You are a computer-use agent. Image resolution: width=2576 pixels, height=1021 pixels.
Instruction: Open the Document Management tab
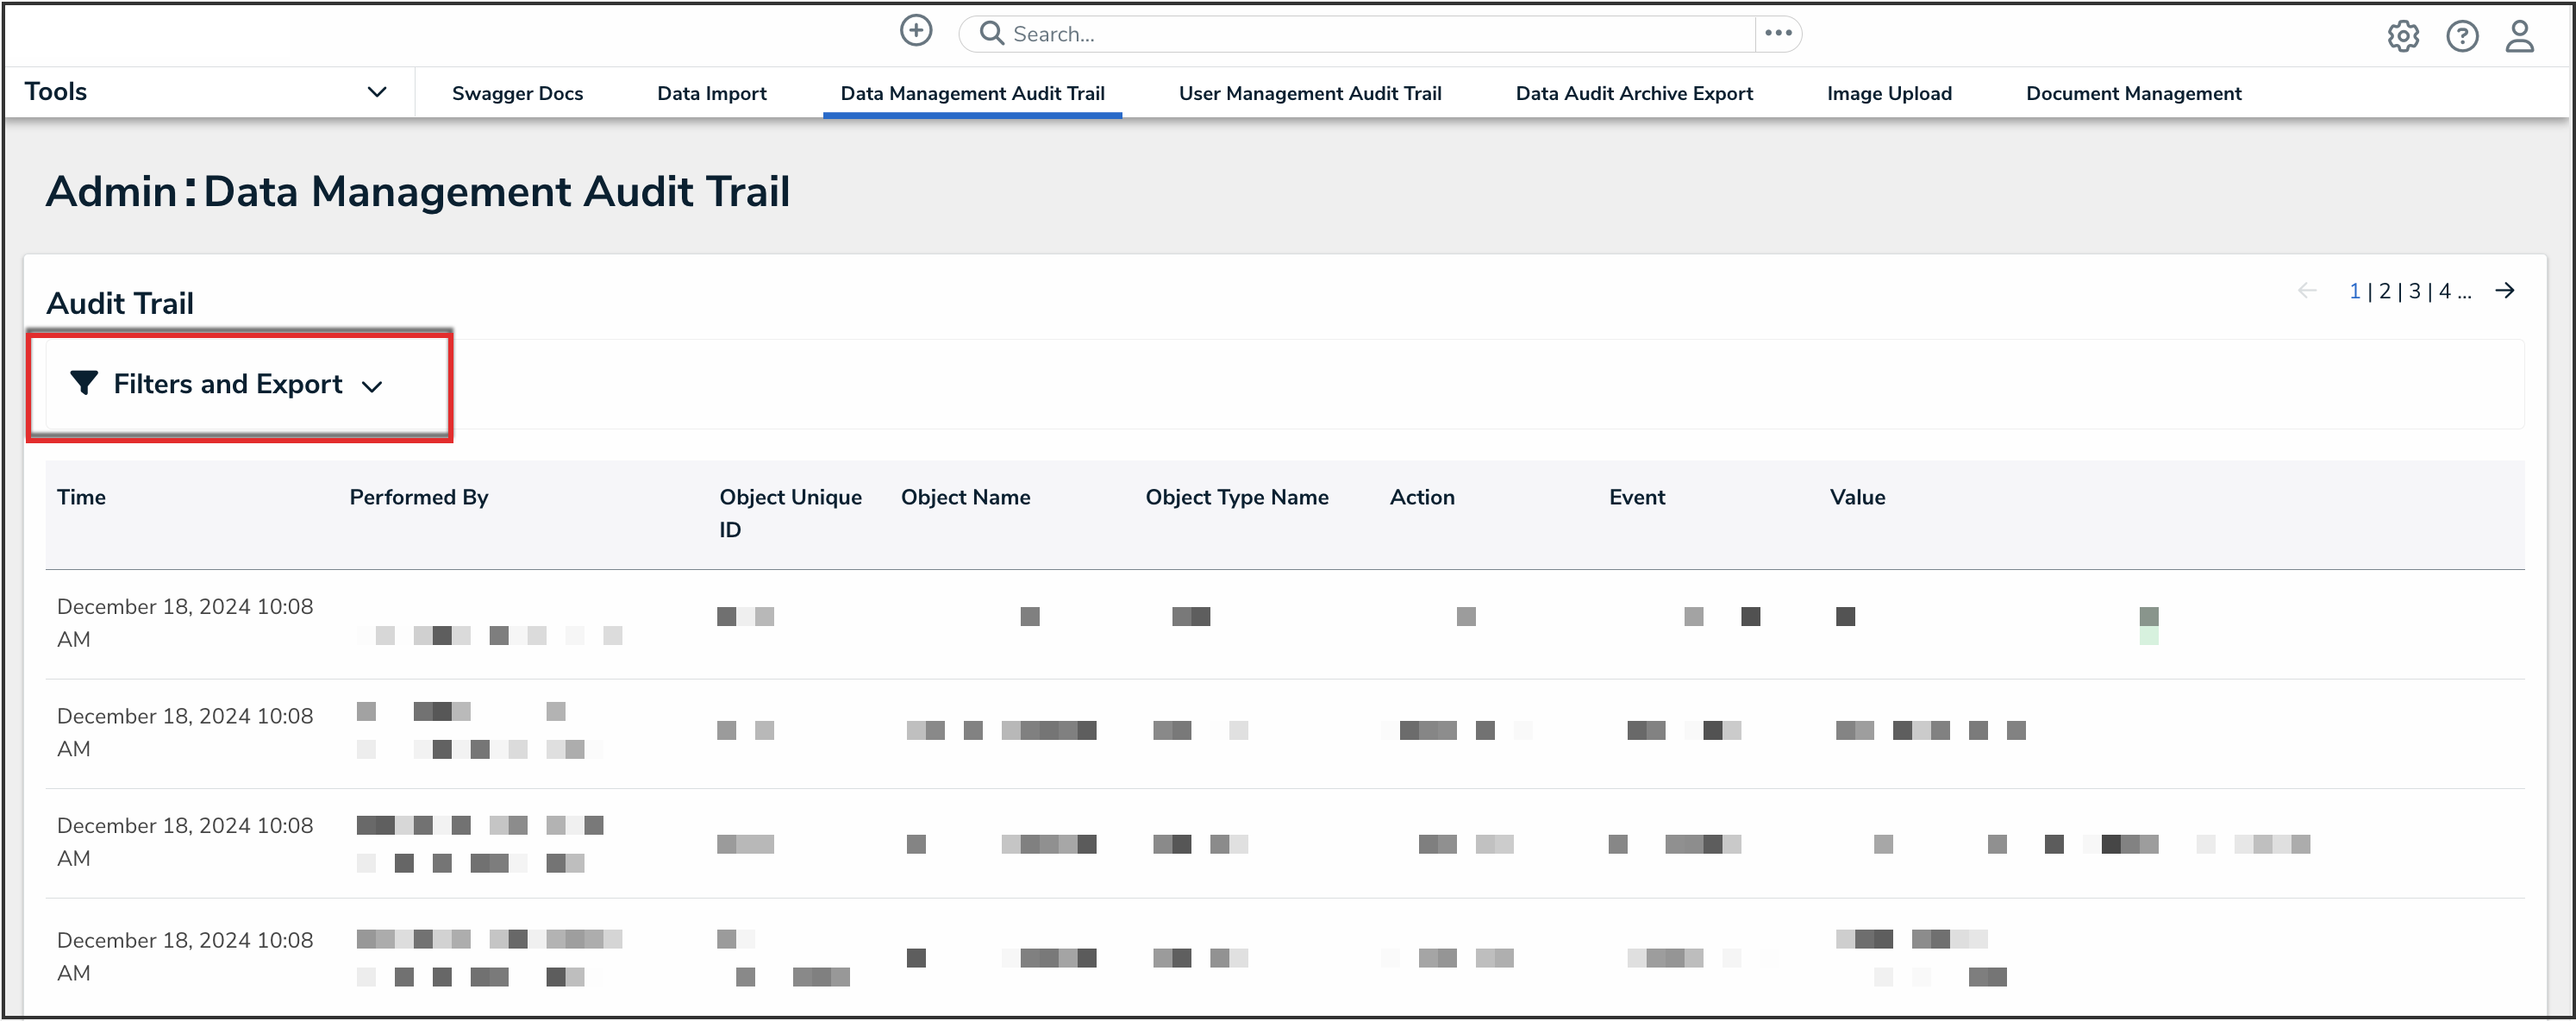click(2132, 93)
